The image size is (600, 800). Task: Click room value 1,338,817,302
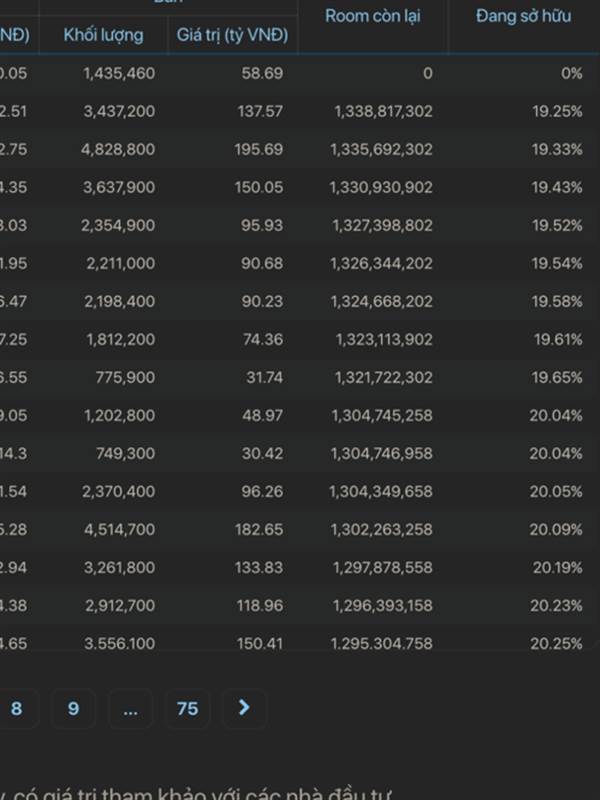pos(381,111)
